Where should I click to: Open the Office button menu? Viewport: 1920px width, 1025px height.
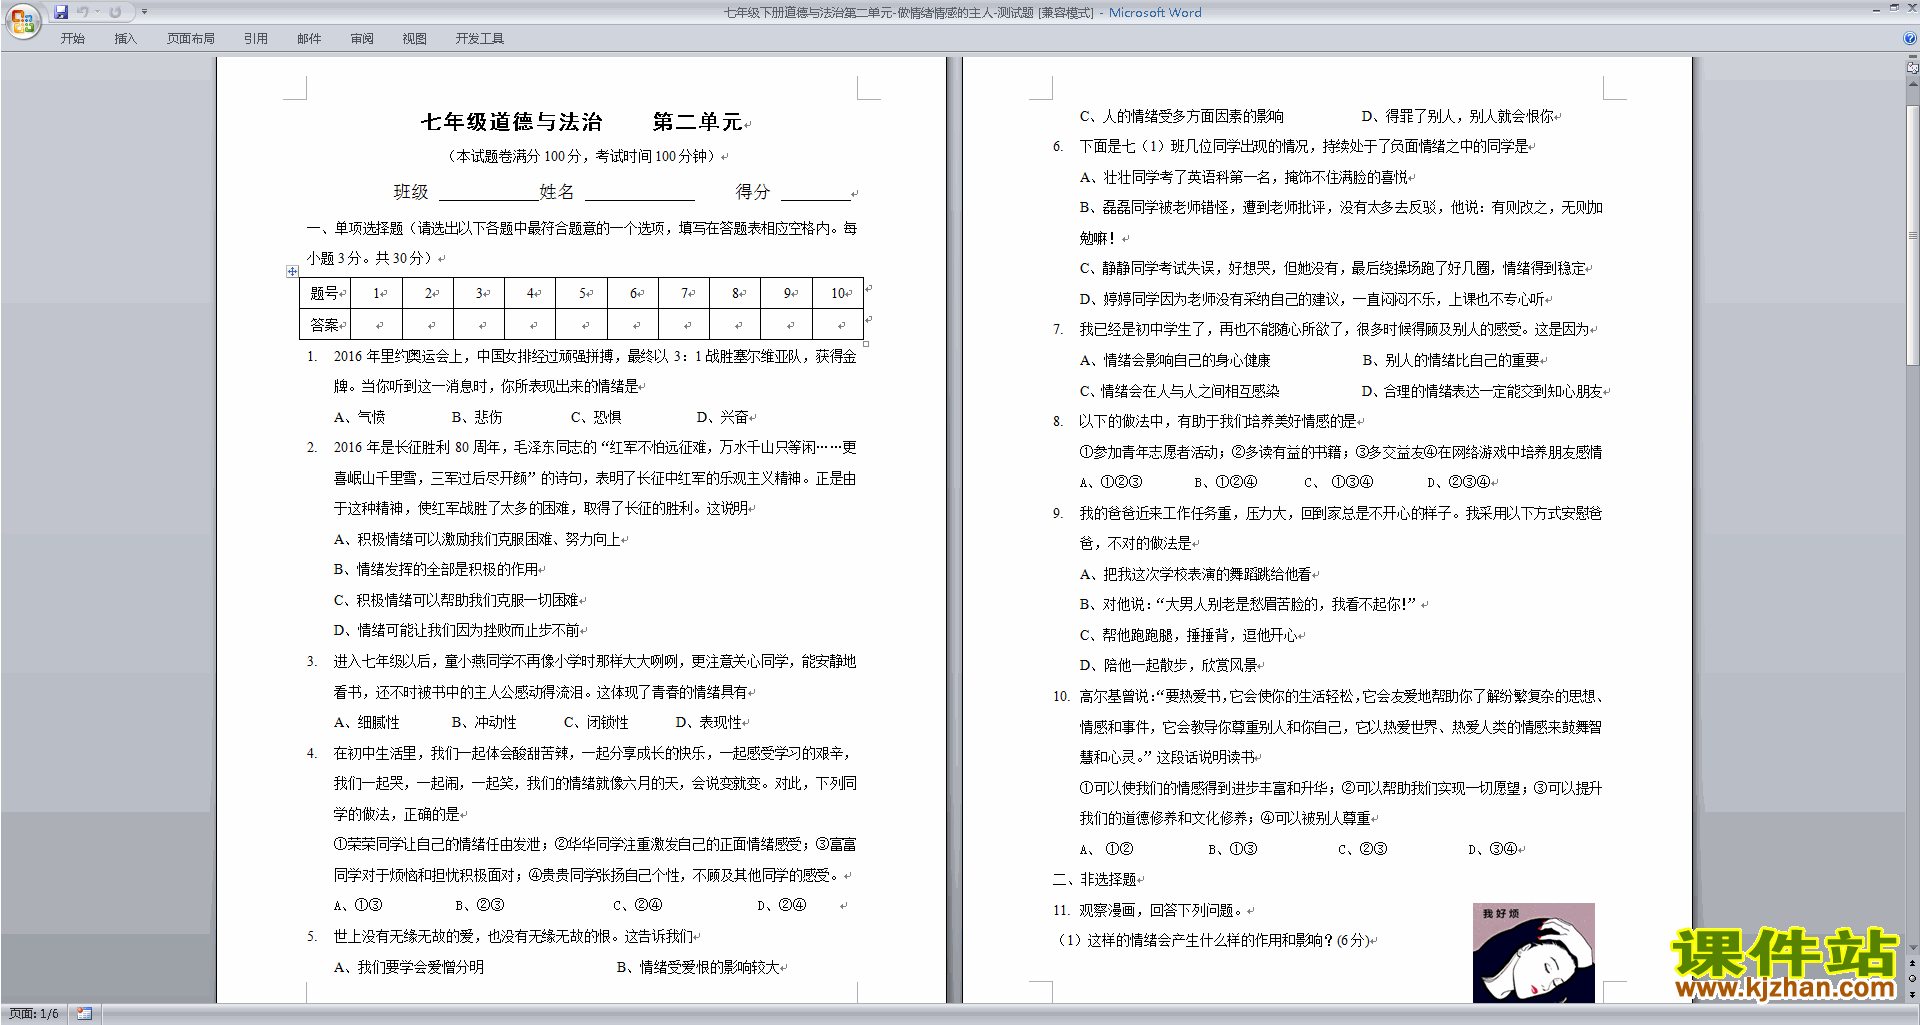22,21
